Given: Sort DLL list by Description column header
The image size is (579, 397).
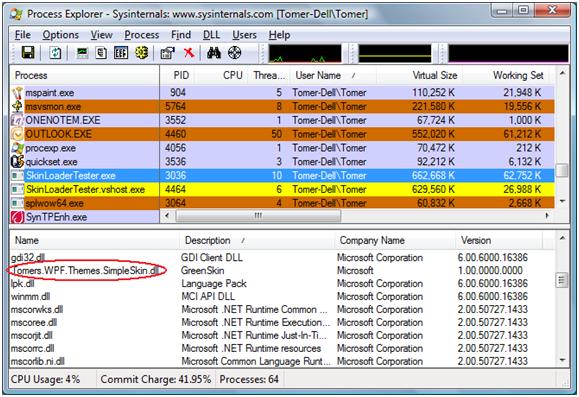Looking at the screenshot, I should click(257, 240).
